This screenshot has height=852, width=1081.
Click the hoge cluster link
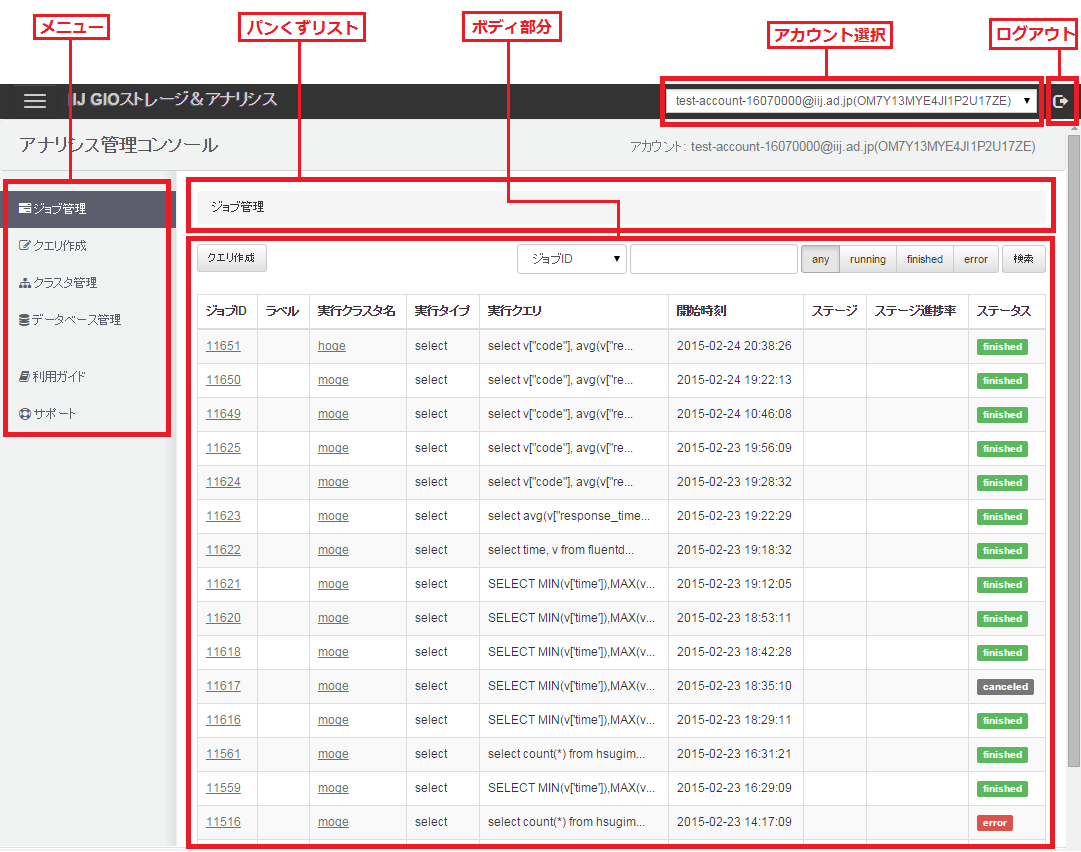point(332,346)
